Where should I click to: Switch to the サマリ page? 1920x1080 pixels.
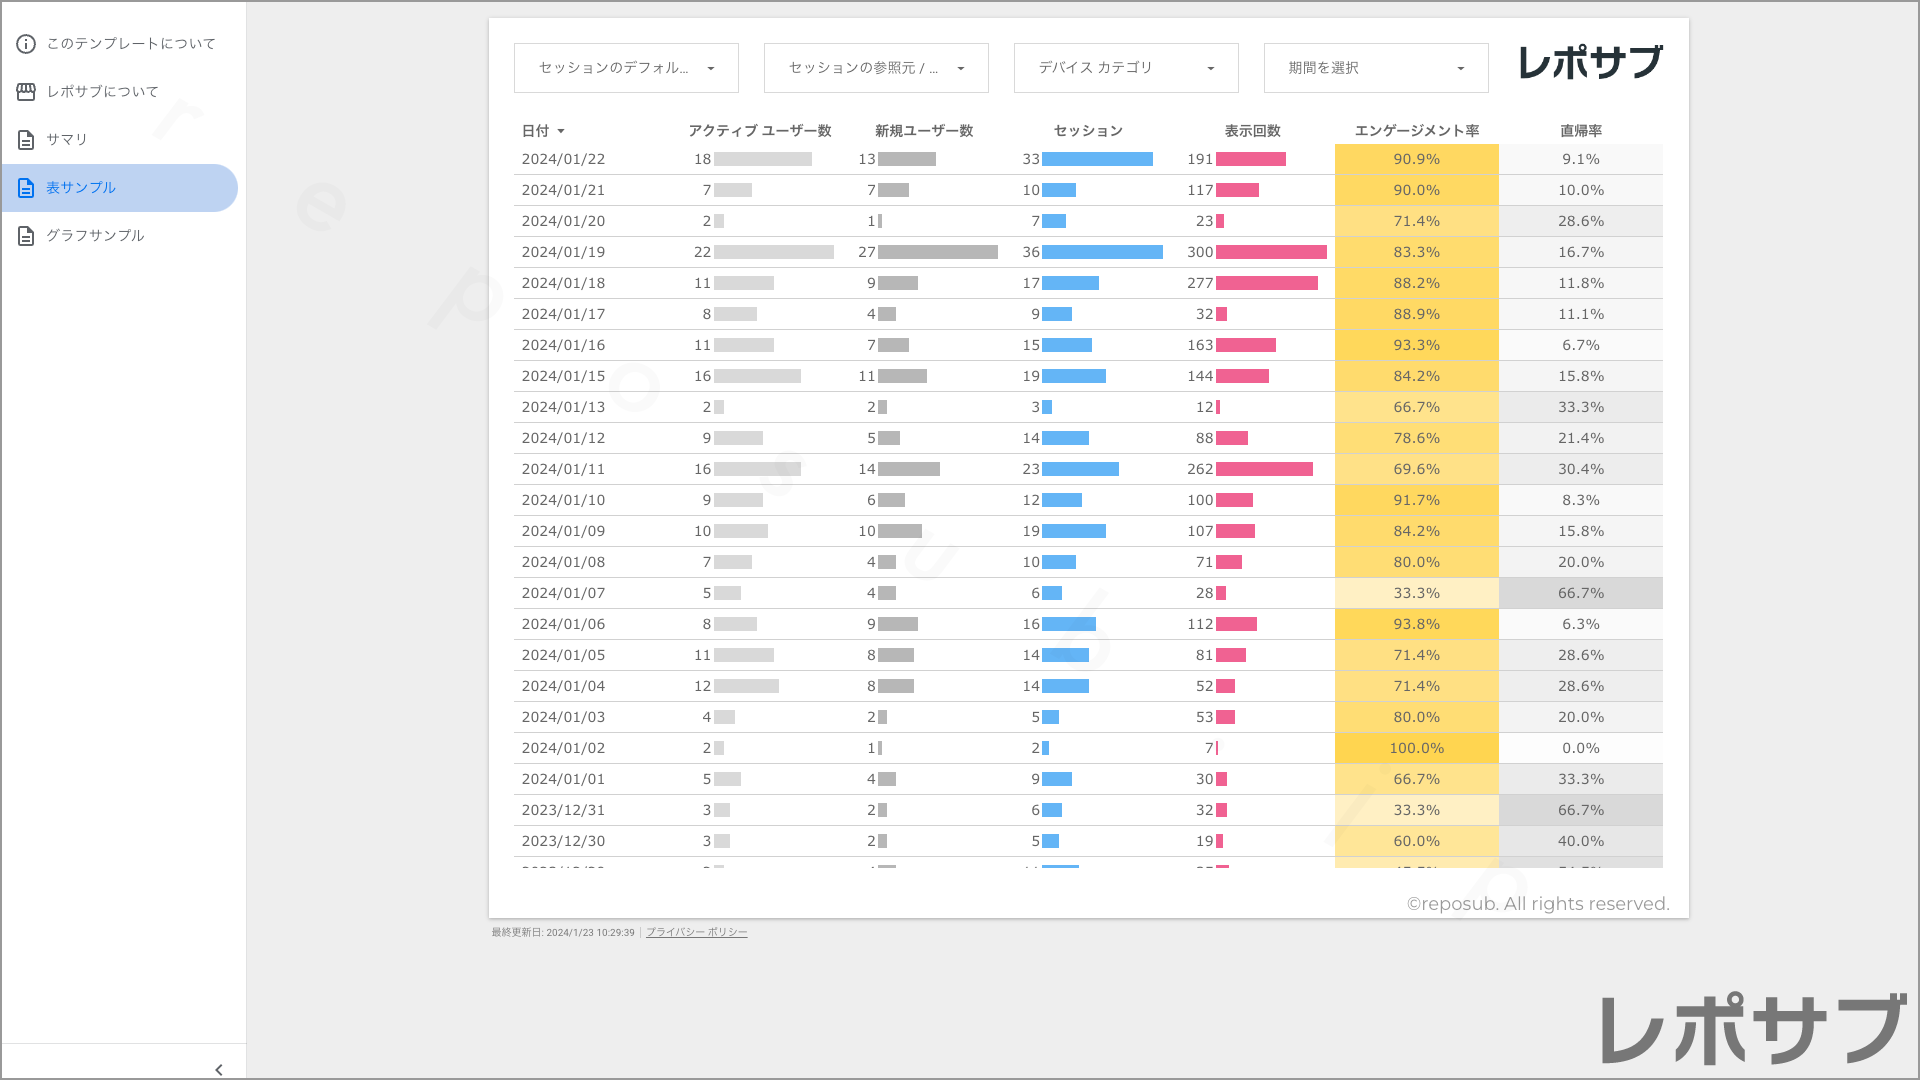67,140
